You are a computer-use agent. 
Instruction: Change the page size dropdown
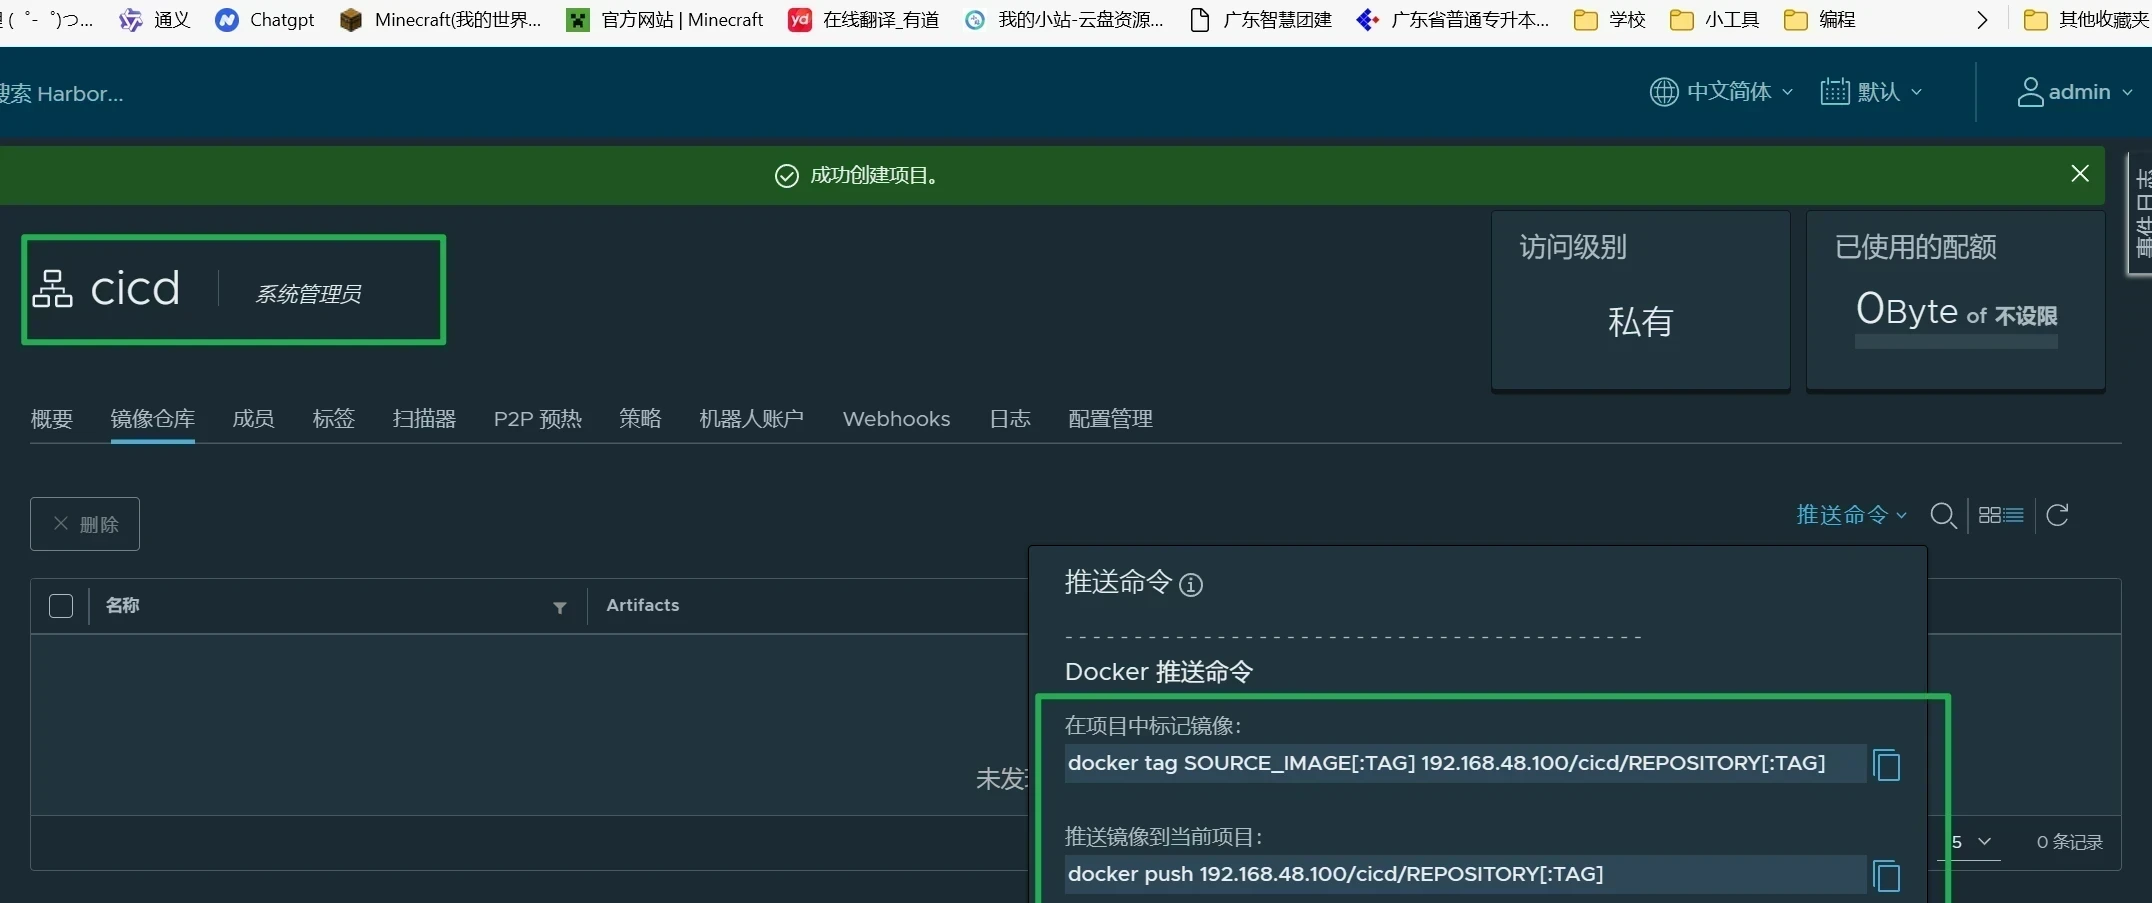pos(1971,842)
